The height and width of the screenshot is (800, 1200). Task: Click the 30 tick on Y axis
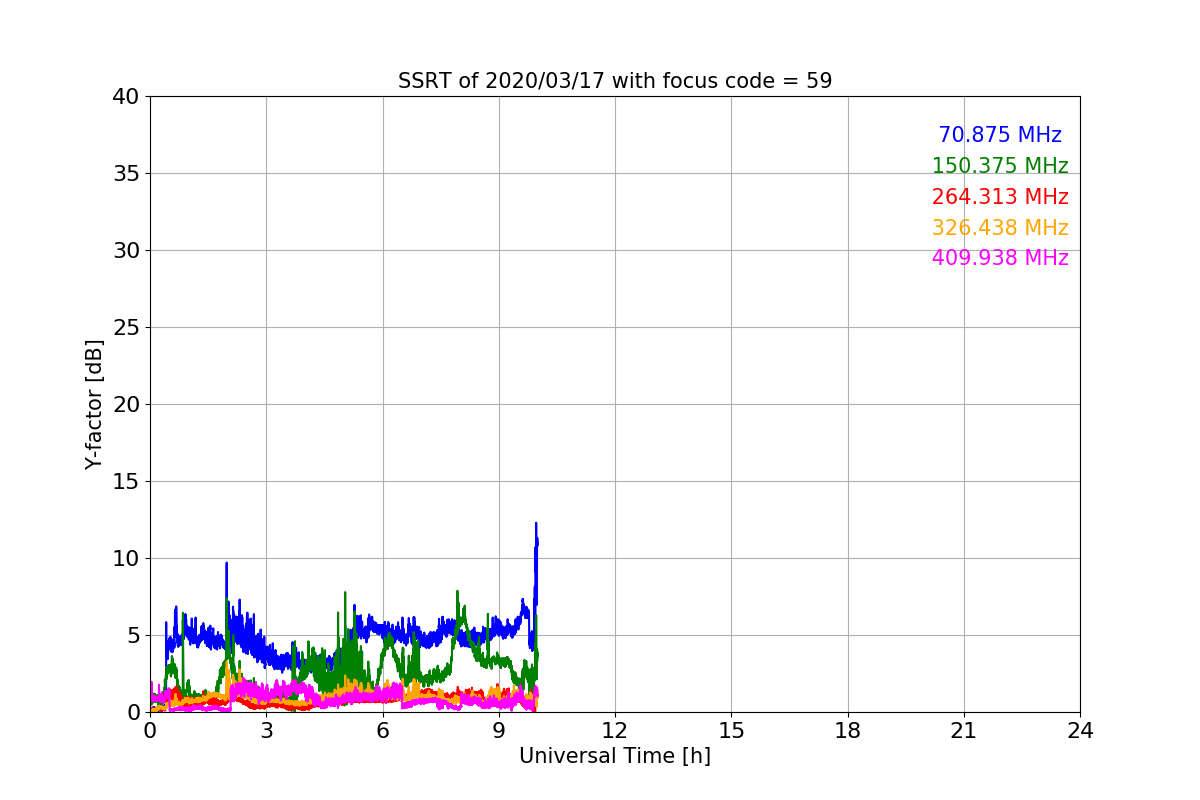point(126,251)
